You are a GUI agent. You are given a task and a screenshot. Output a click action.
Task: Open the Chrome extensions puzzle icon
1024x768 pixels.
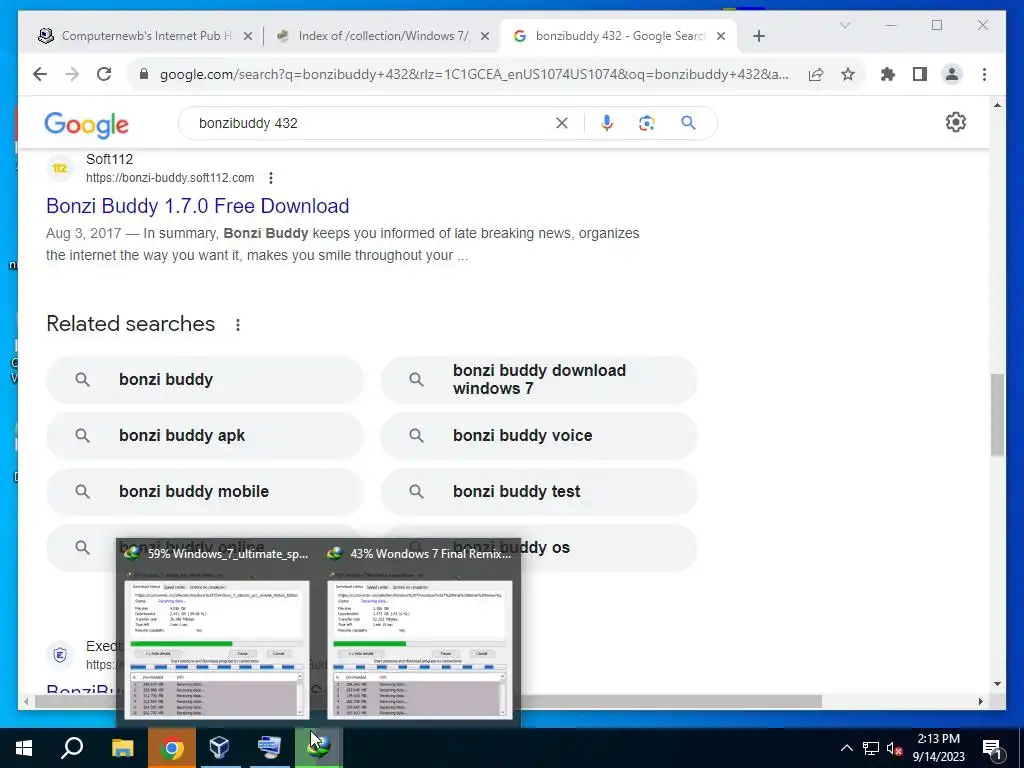[x=888, y=74]
